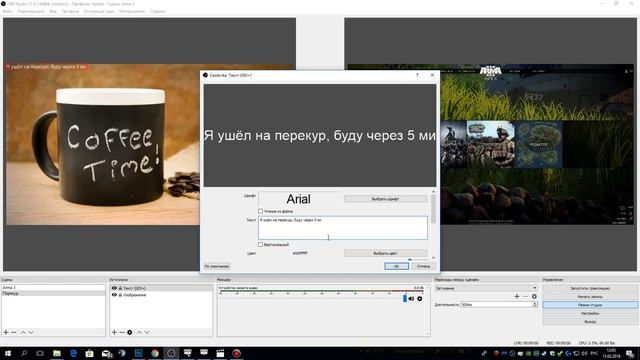Screen dimensions: 640x360
Task: Select the Изображение source row
Action: point(161,295)
